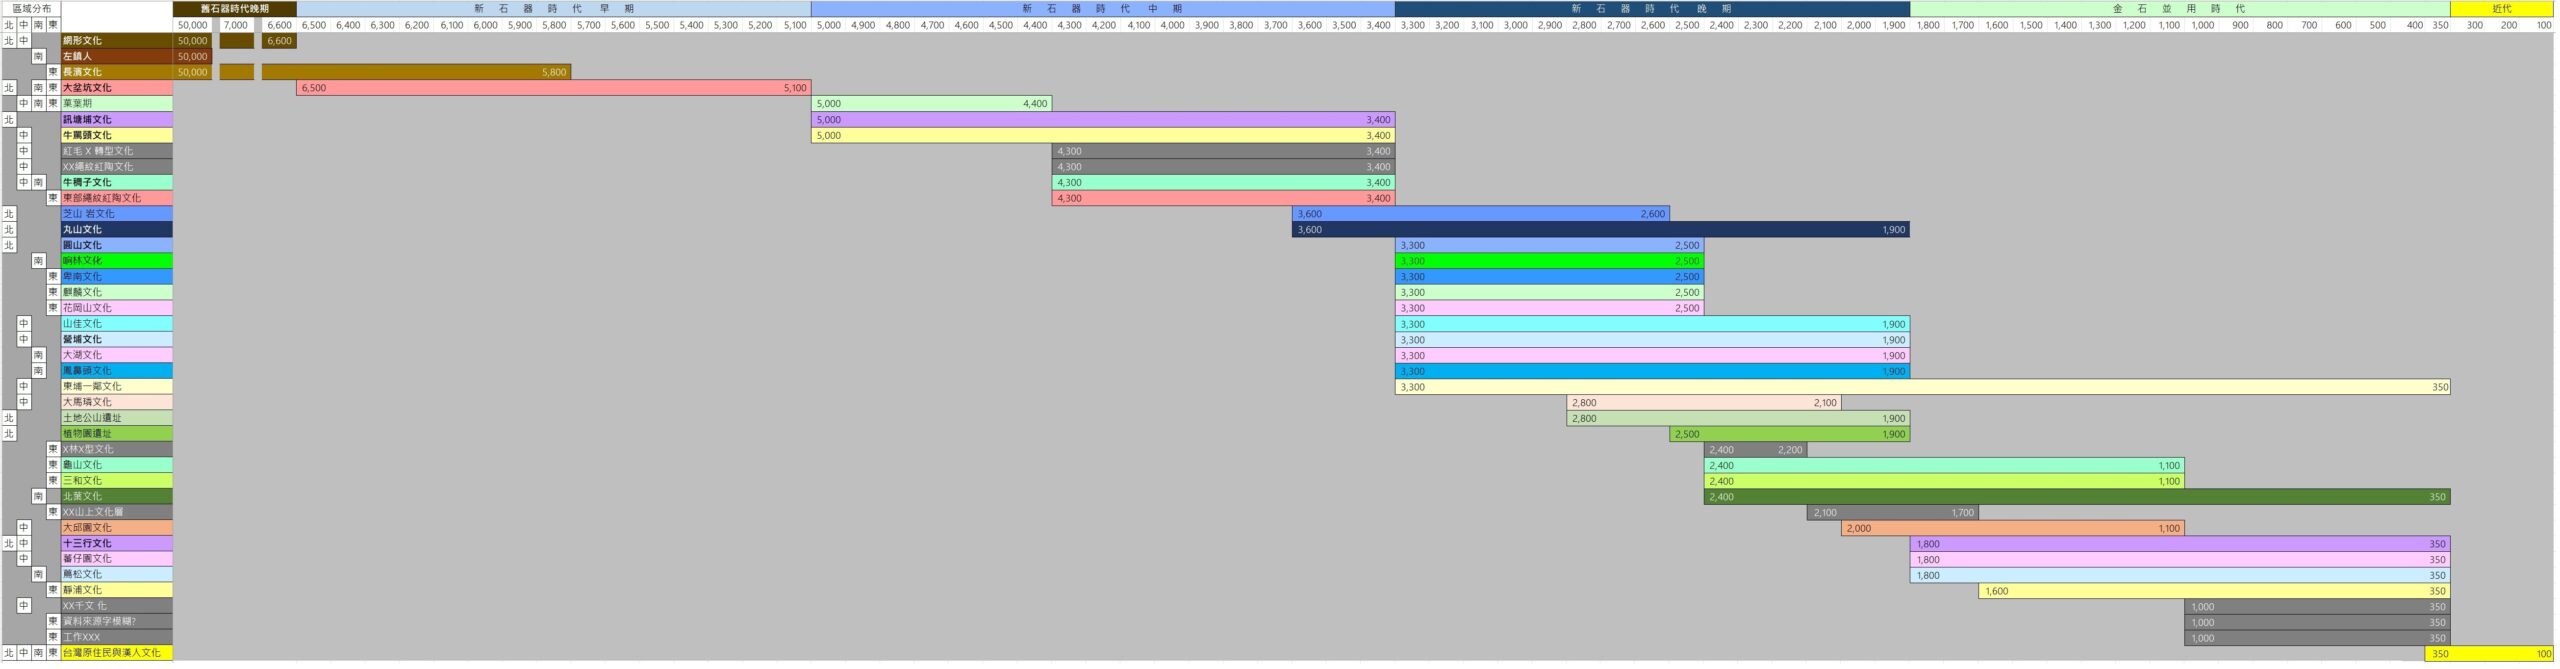The width and height of the screenshot is (2560, 669).
Task: Click the orange 大邱園文化 timeline bar
Action: [2012, 528]
